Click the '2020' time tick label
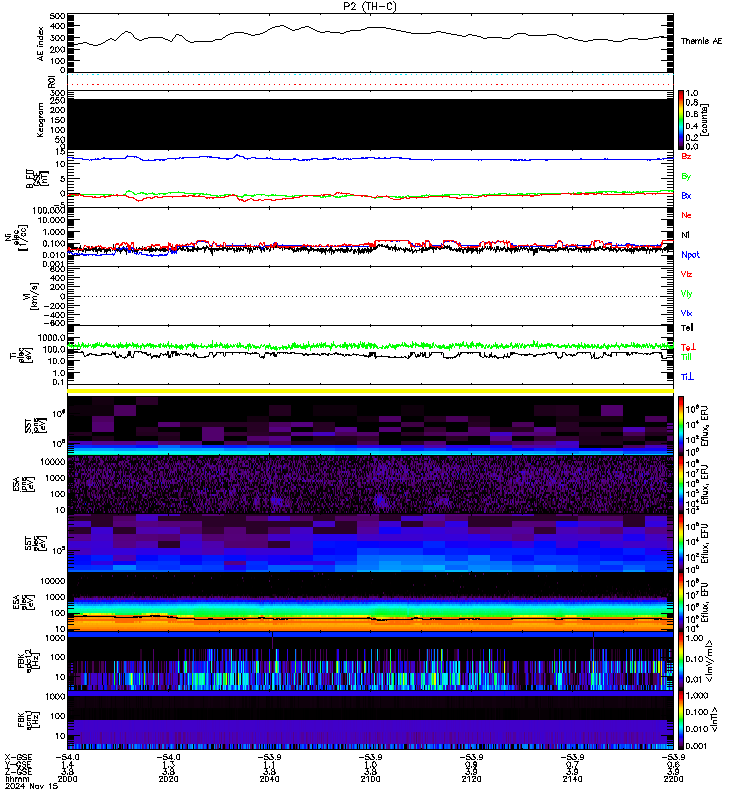Screen dimensions: 750x800 click(x=168, y=779)
